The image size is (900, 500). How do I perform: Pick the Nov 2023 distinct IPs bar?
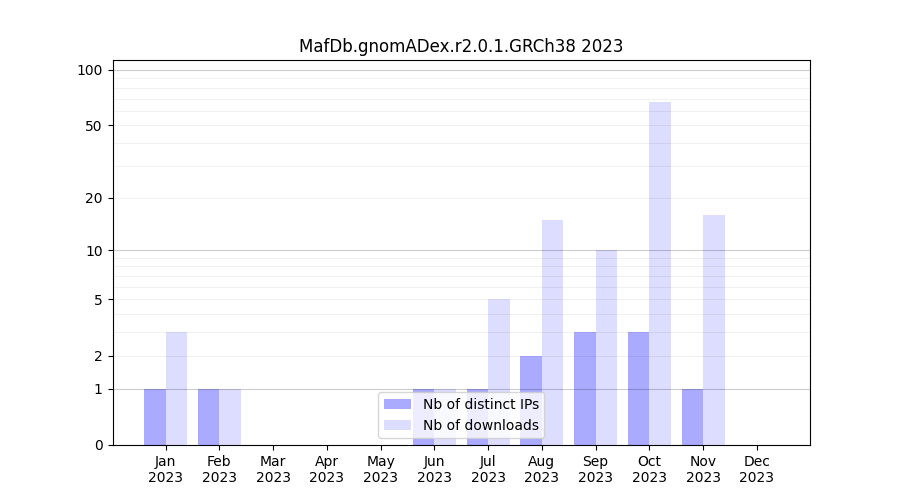point(692,417)
